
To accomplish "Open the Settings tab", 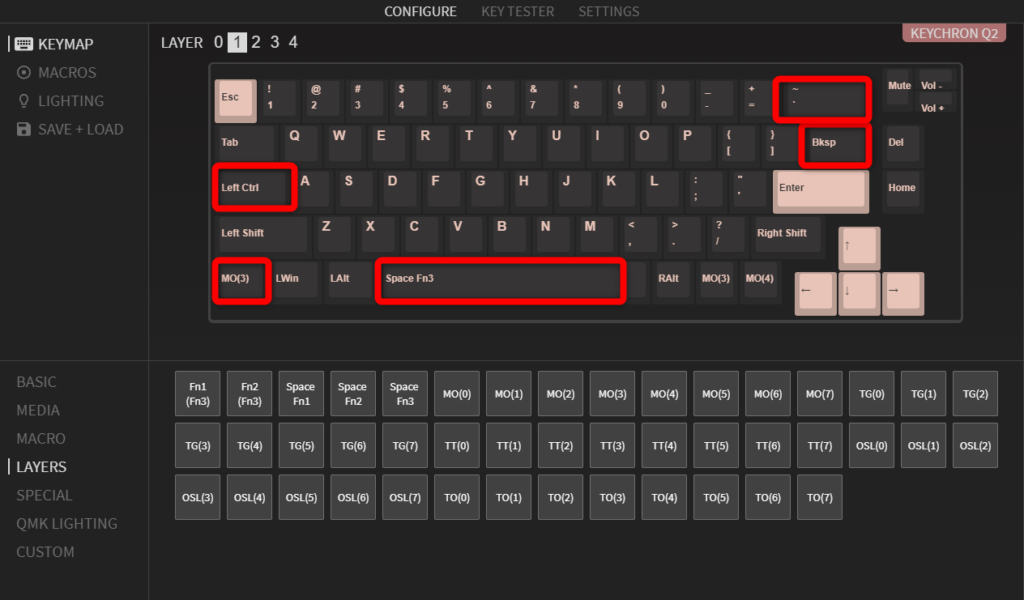I will tap(609, 12).
